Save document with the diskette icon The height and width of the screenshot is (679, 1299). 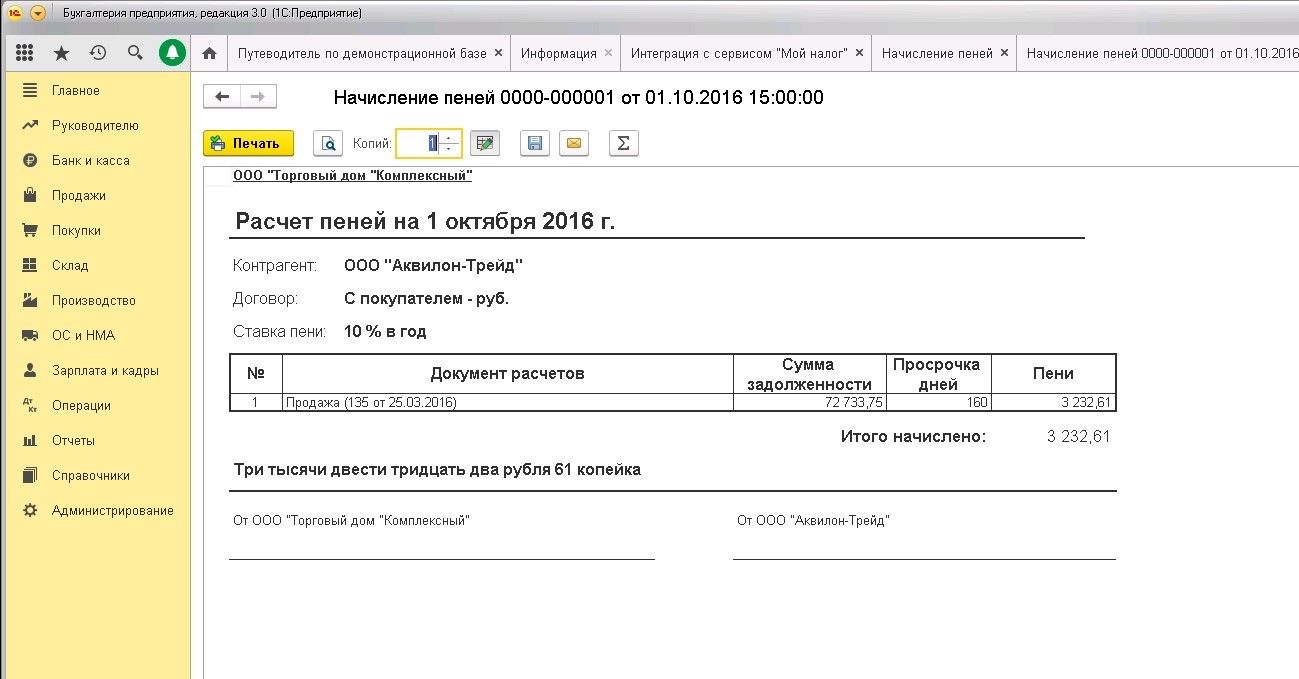click(x=535, y=143)
